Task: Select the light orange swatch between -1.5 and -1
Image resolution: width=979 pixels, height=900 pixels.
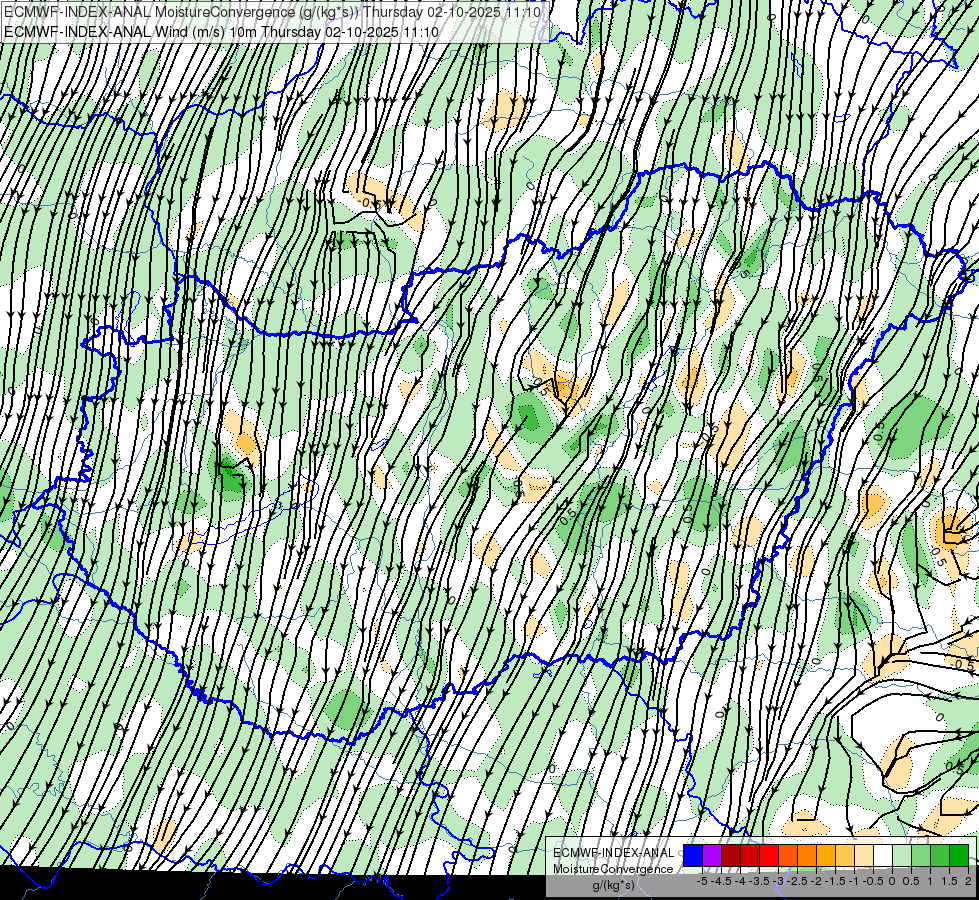Action: (845, 856)
